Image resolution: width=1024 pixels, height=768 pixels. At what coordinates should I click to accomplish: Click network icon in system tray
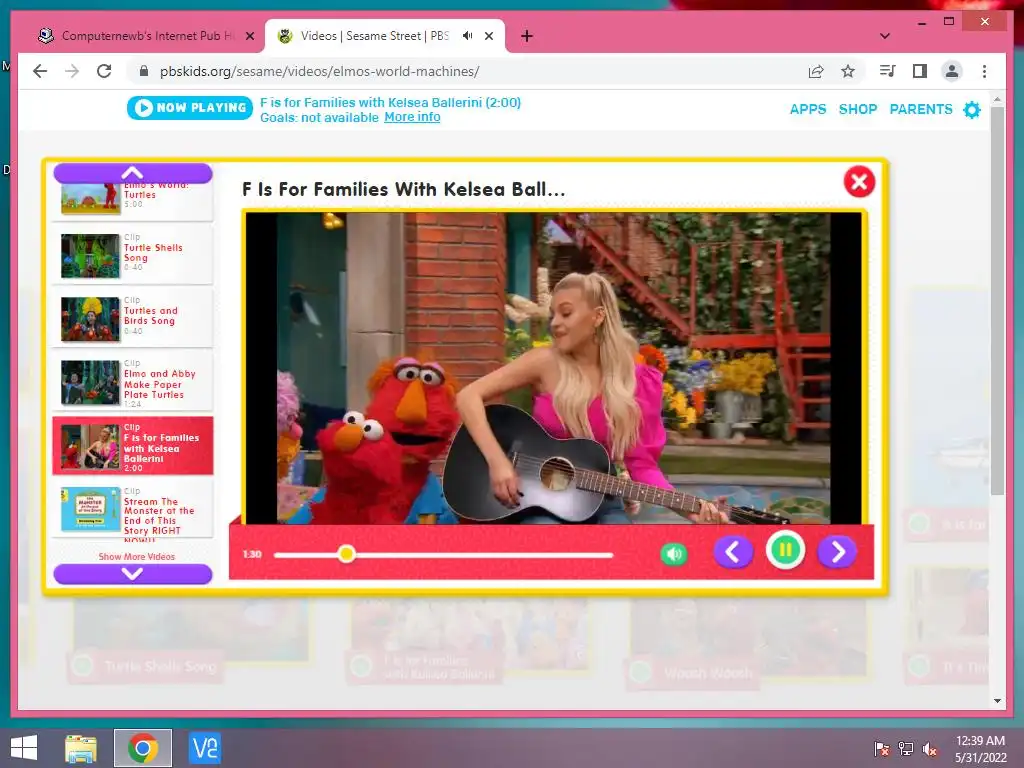pyautogui.click(x=906, y=749)
